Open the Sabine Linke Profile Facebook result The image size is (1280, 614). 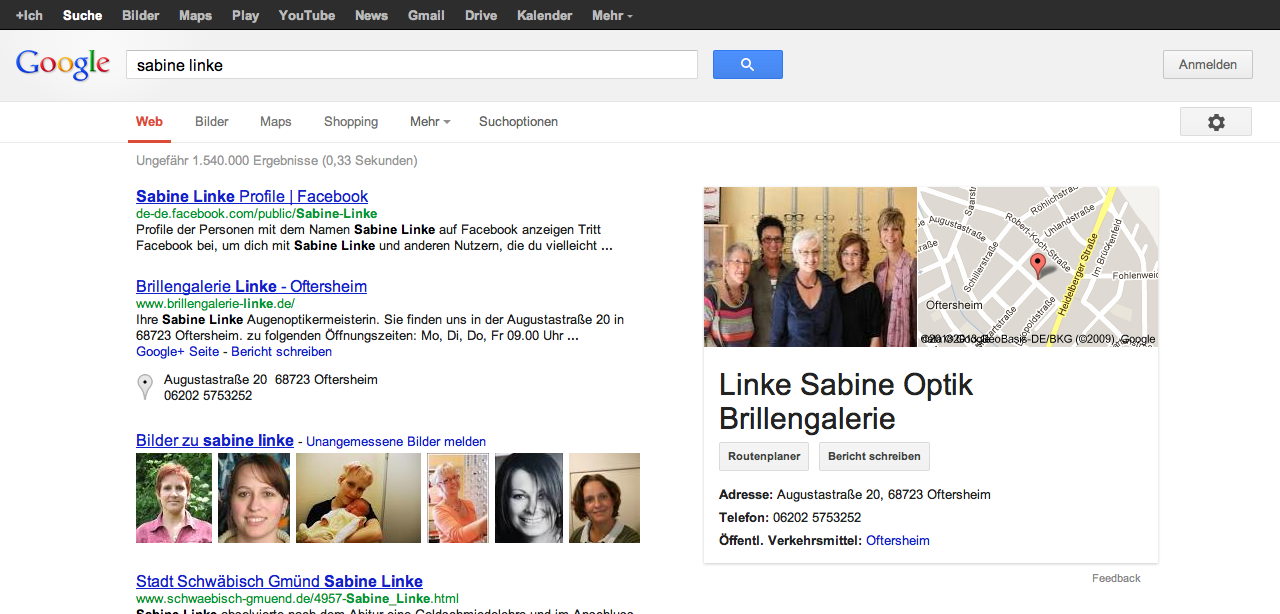pos(252,197)
